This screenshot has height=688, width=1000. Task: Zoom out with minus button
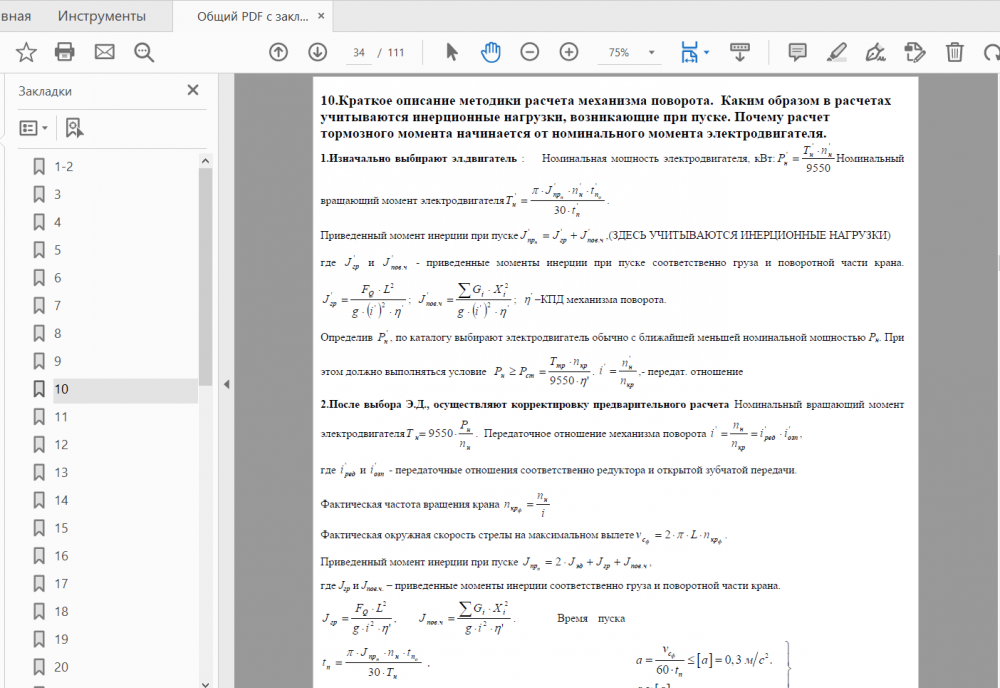click(x=529, y=52)
